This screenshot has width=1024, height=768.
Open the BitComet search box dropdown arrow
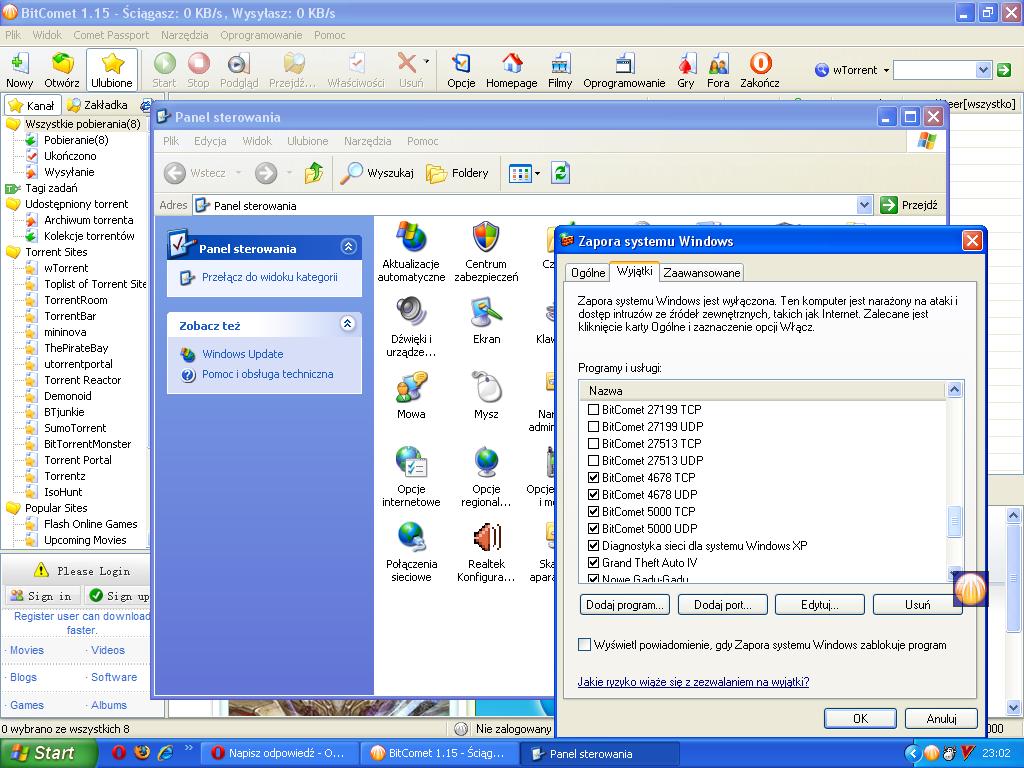[x=984, y=70]
